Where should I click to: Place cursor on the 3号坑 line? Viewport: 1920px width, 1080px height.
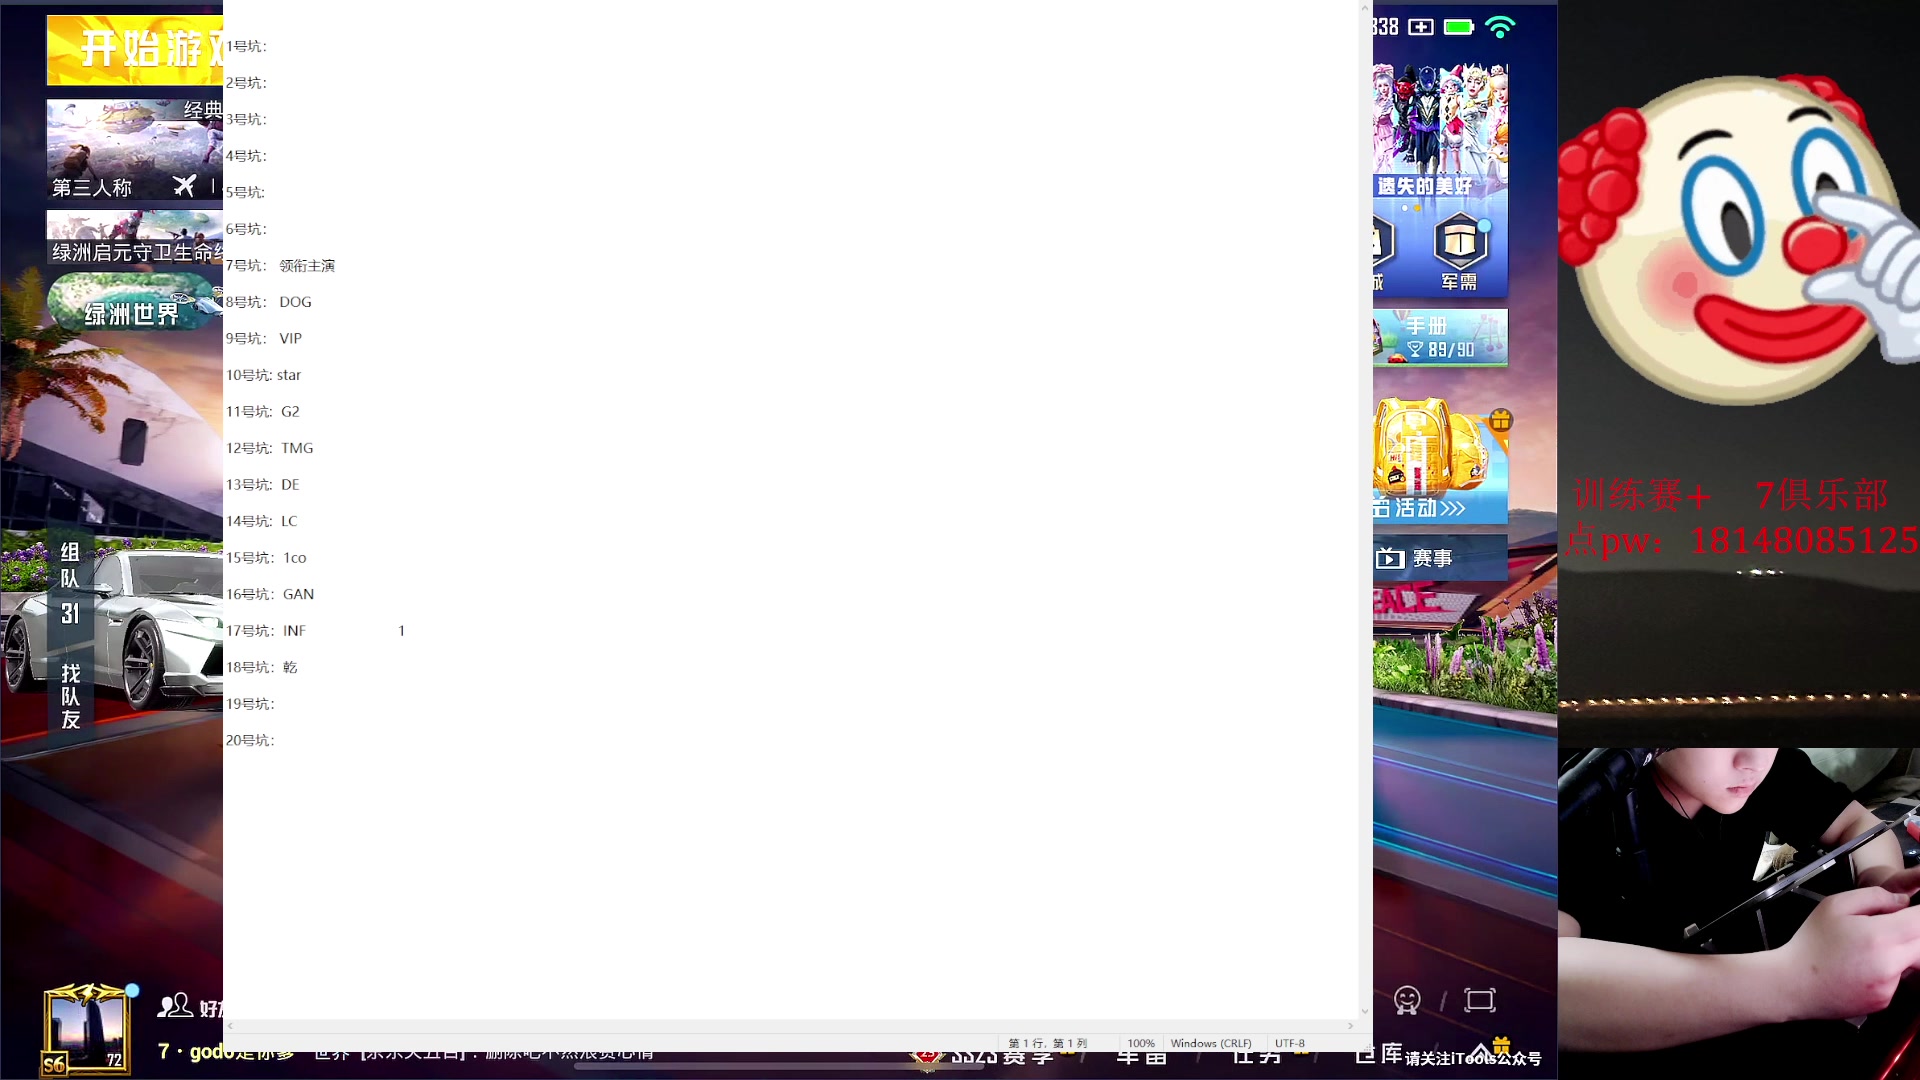pyautogui.click(x=246, y=119)
